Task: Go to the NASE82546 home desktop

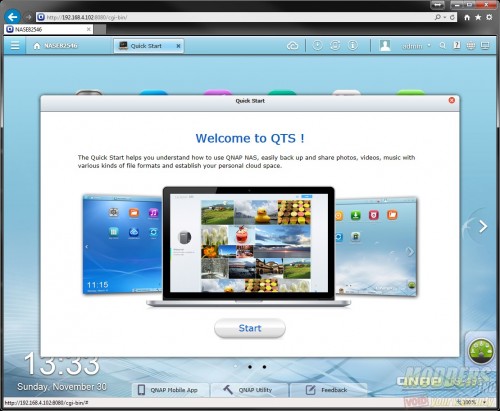Action: [55, 46]
